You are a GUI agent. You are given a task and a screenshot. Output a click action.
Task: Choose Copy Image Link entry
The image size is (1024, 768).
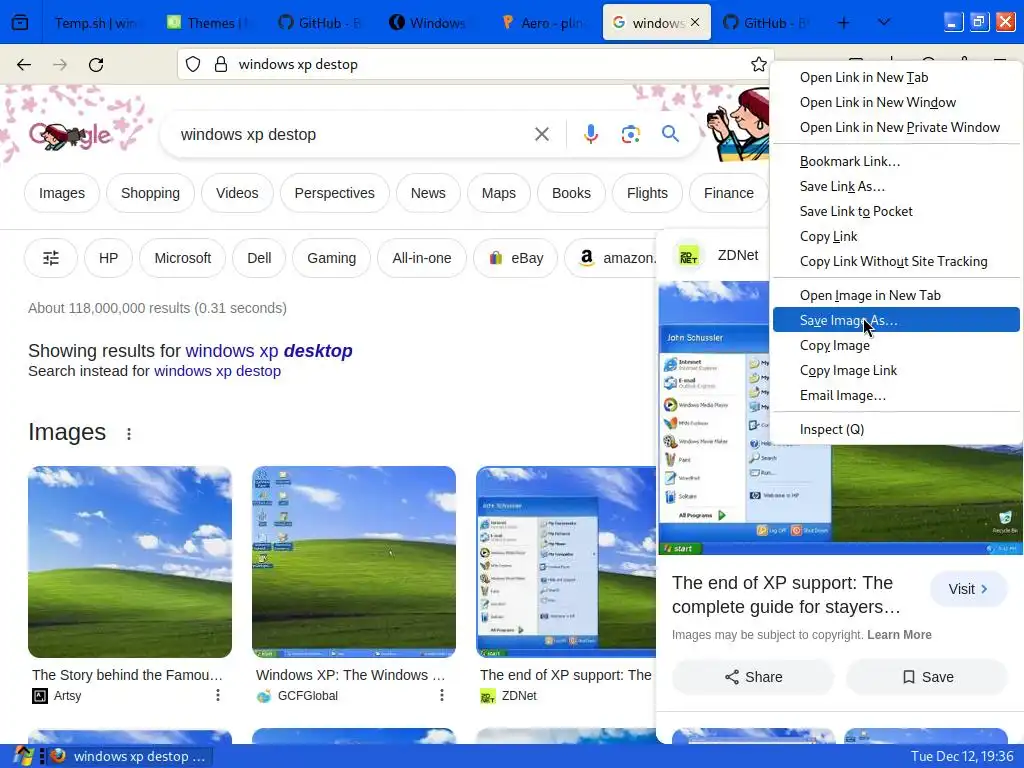(896, 370)
